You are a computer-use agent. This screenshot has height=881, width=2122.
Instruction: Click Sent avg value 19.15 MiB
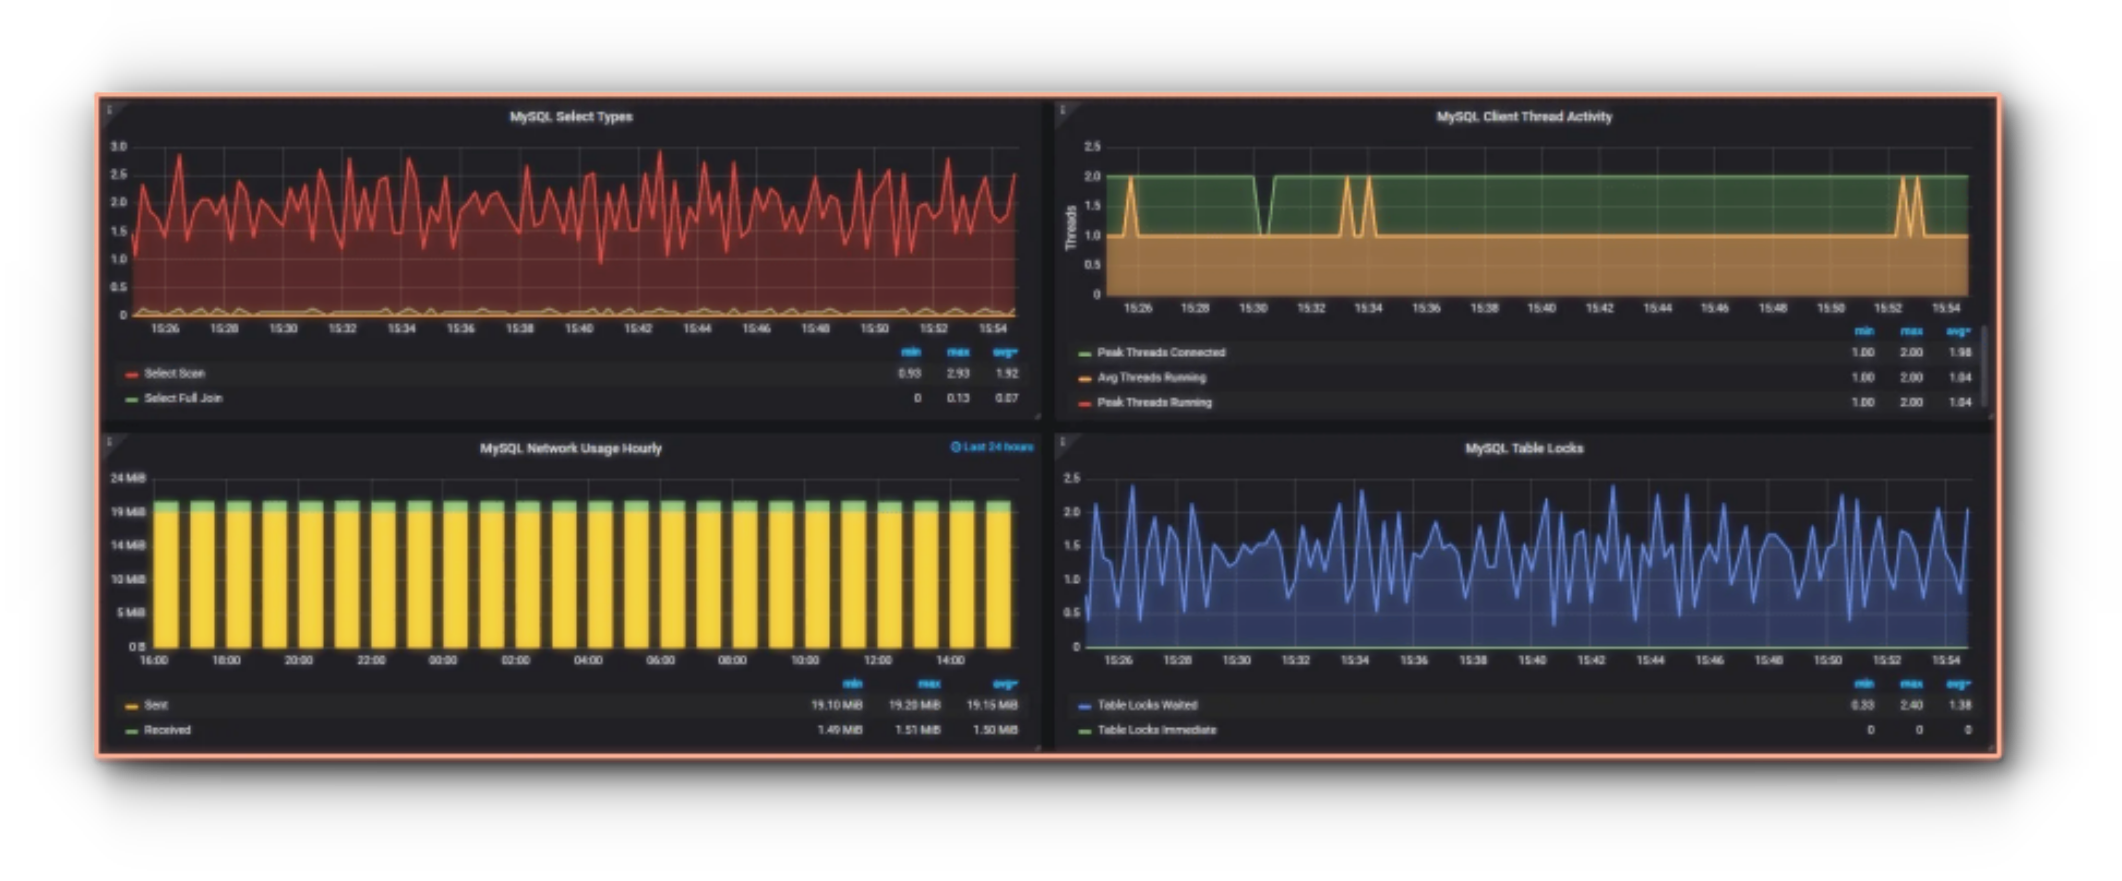click(992, 705)
